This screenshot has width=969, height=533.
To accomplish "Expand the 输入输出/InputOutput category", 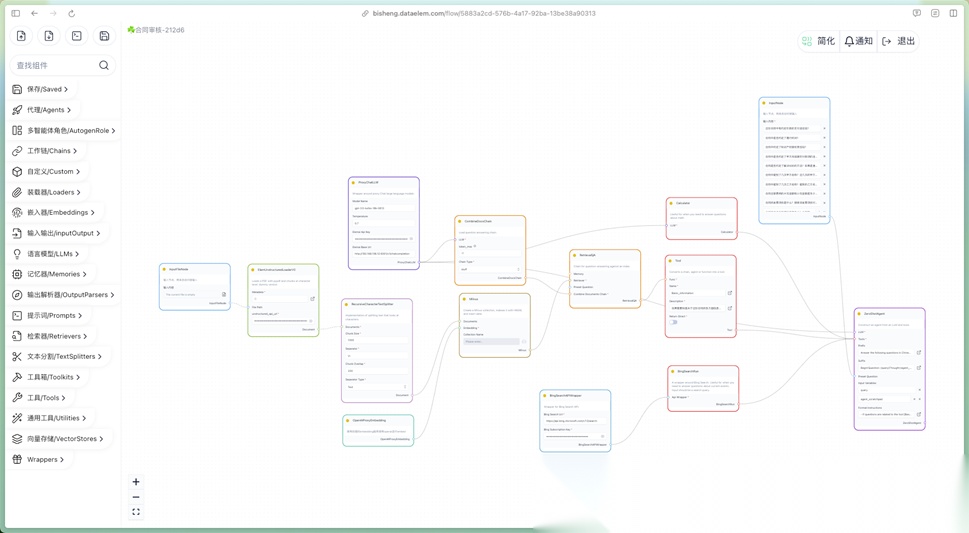I will tap(57, 233).
